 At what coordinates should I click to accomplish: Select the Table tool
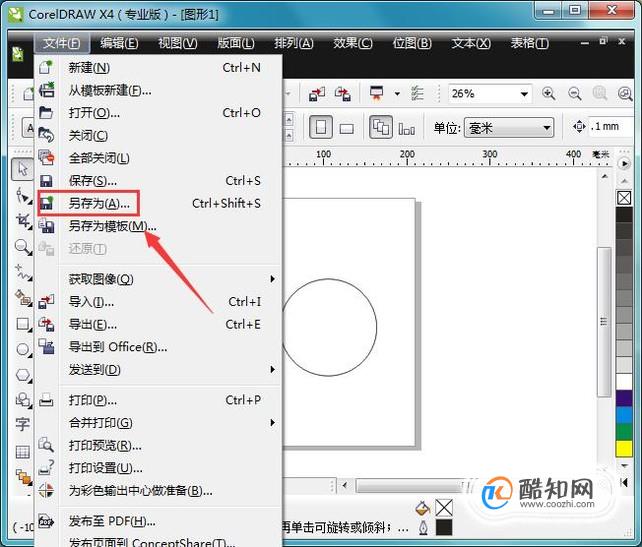point(22,452)
